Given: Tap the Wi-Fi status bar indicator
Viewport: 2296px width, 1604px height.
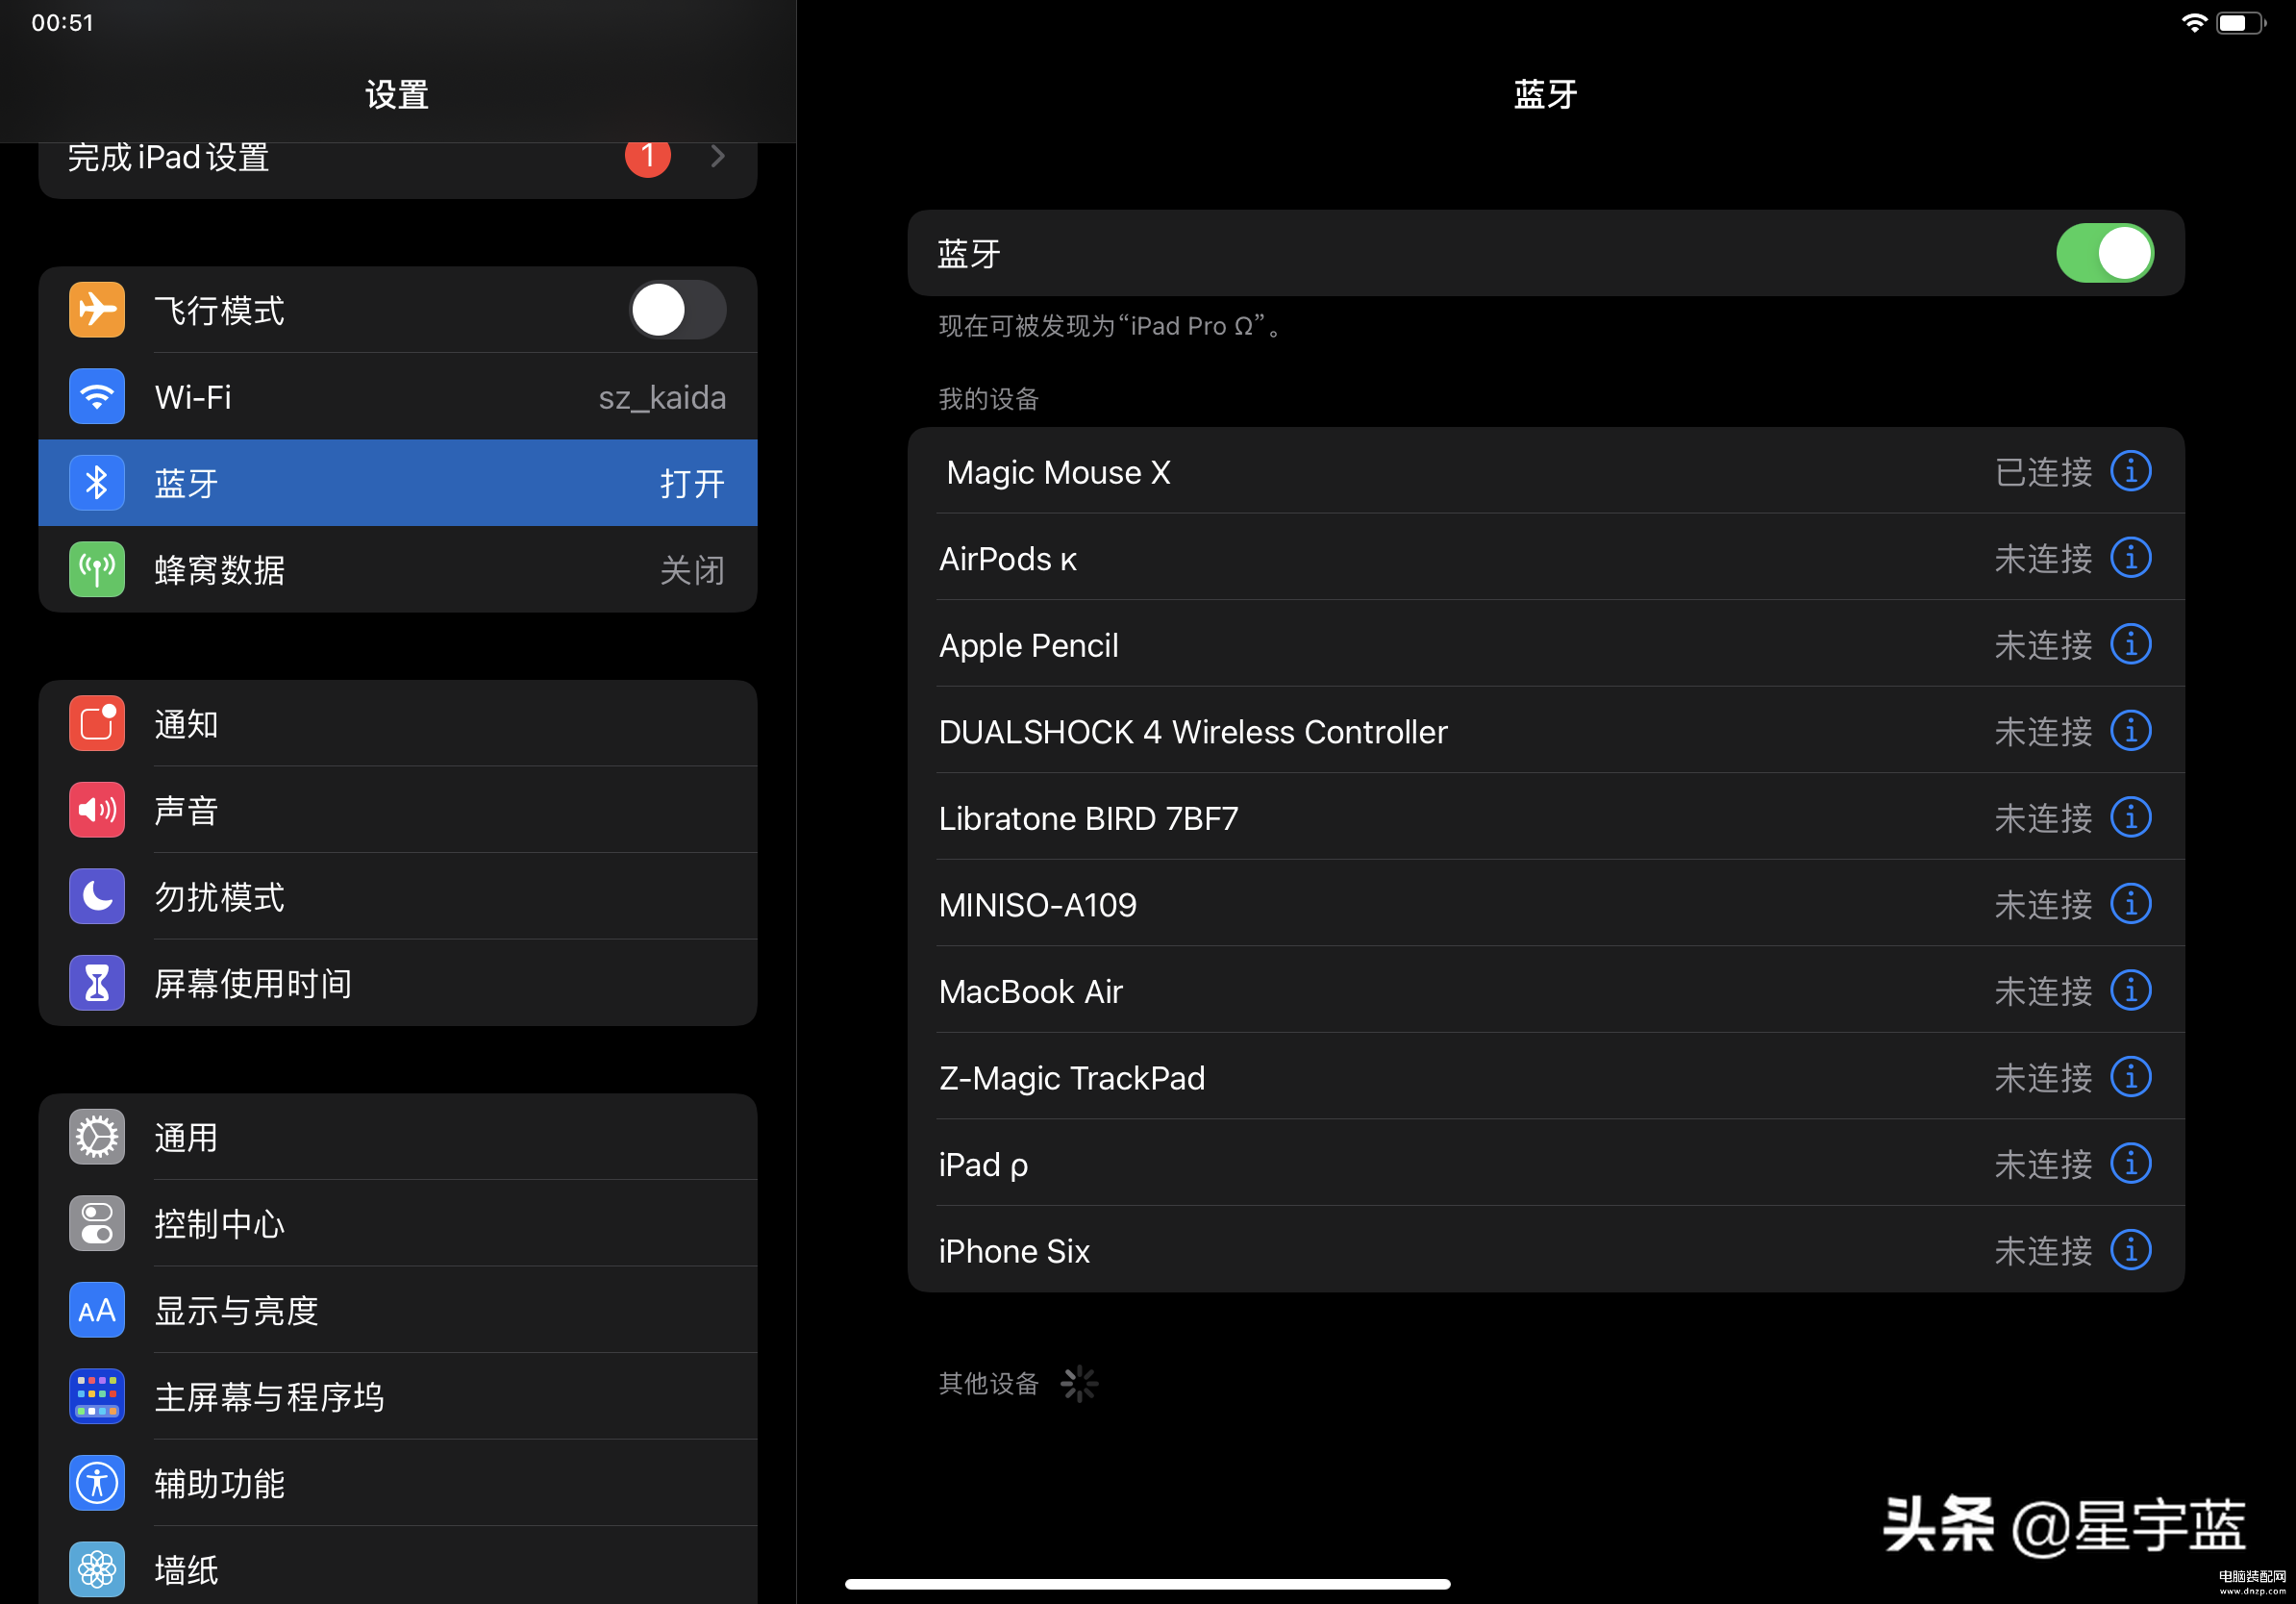Looking at the screenshot, I should coord(2193,23).
